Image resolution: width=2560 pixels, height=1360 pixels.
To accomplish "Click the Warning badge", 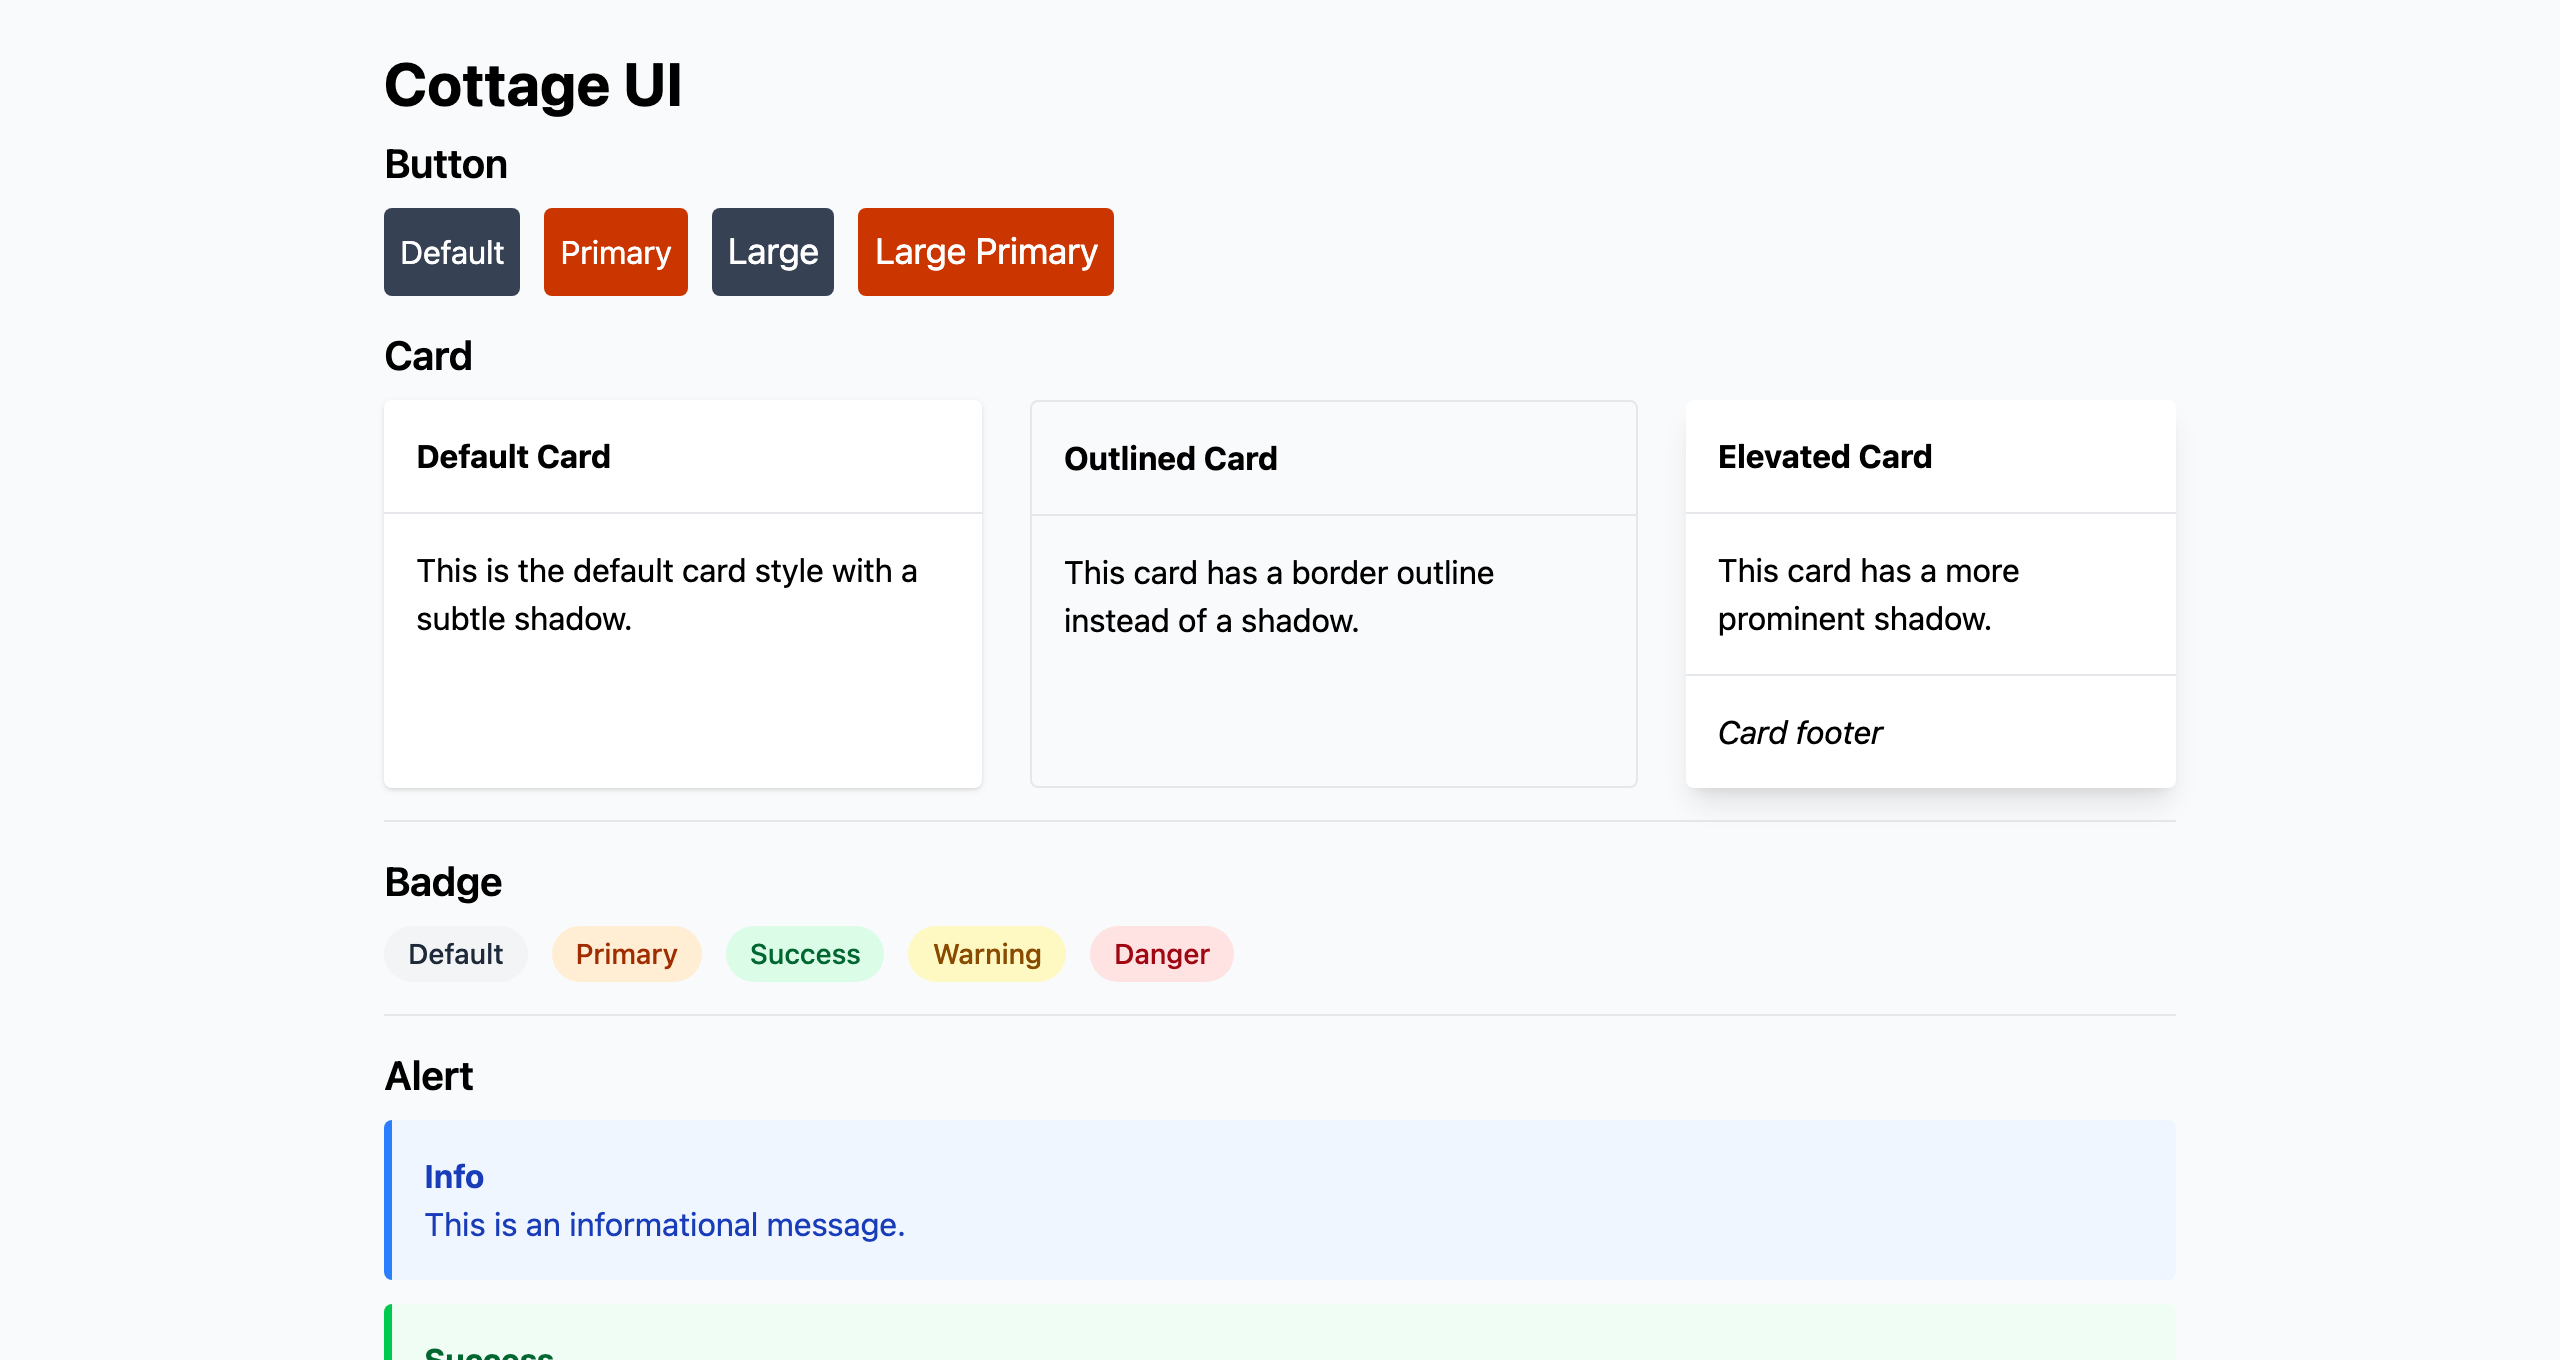I will click(987, 954).
